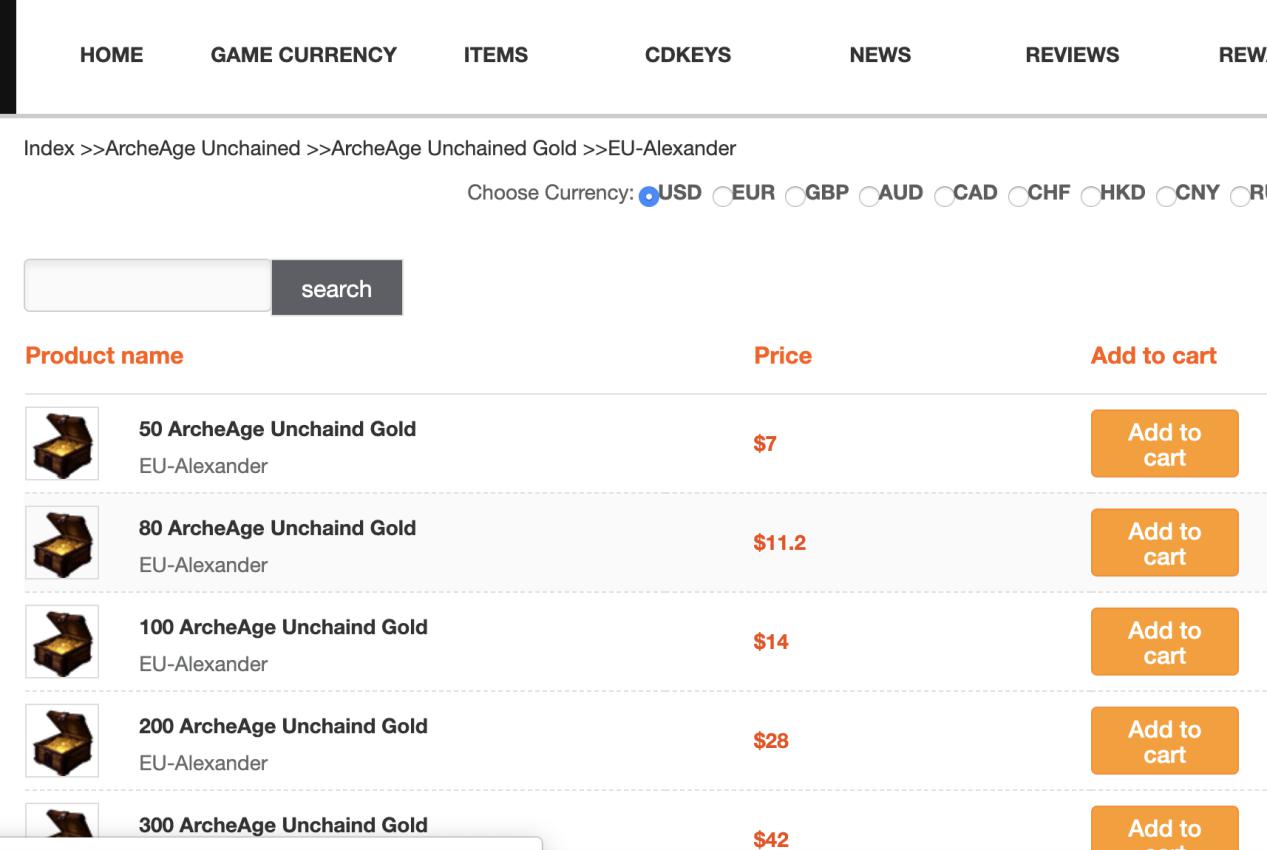Open the CDKEYS menu
1267x850 pixels.
point(688,56)
